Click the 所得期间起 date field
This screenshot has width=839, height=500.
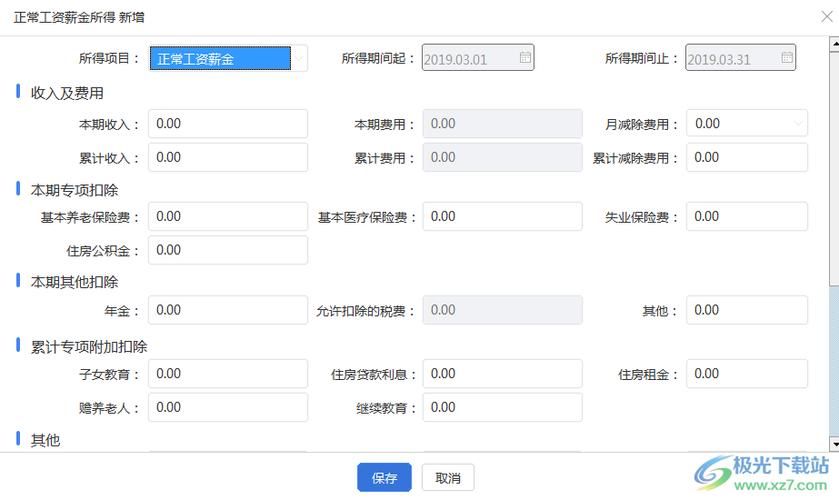click(x=478, y=58)
